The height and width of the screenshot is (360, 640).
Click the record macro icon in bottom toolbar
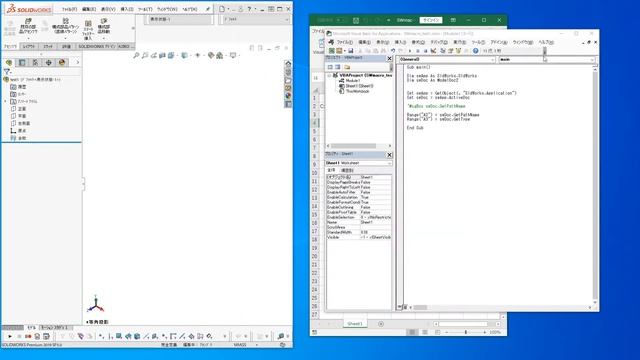coord(28,336)
